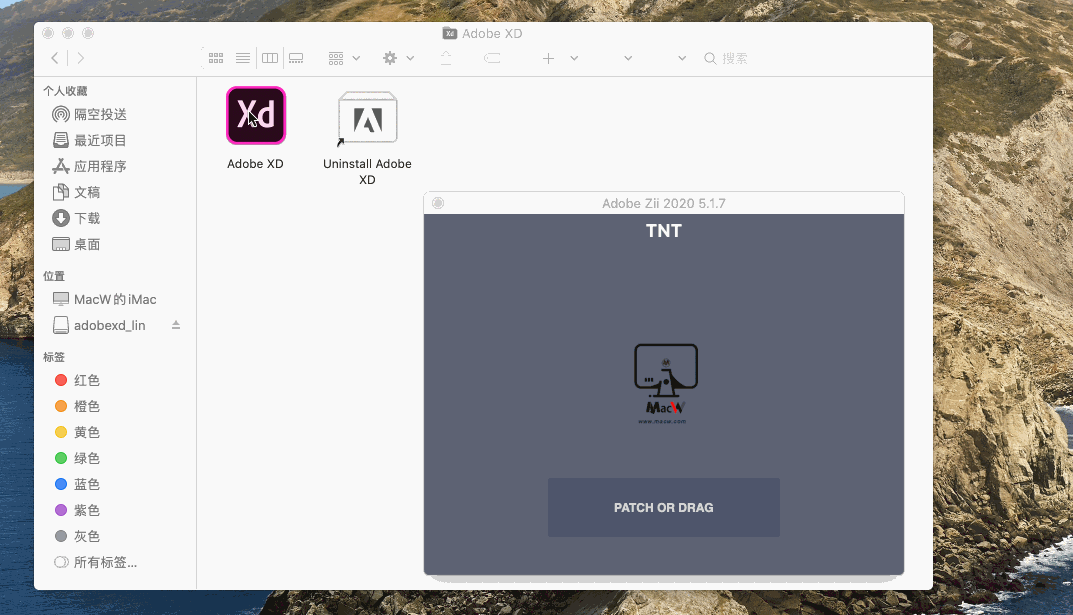Open the group-by arrangement menu
The height and width of the screenshot is (615, 1073).
pos(344,58)
